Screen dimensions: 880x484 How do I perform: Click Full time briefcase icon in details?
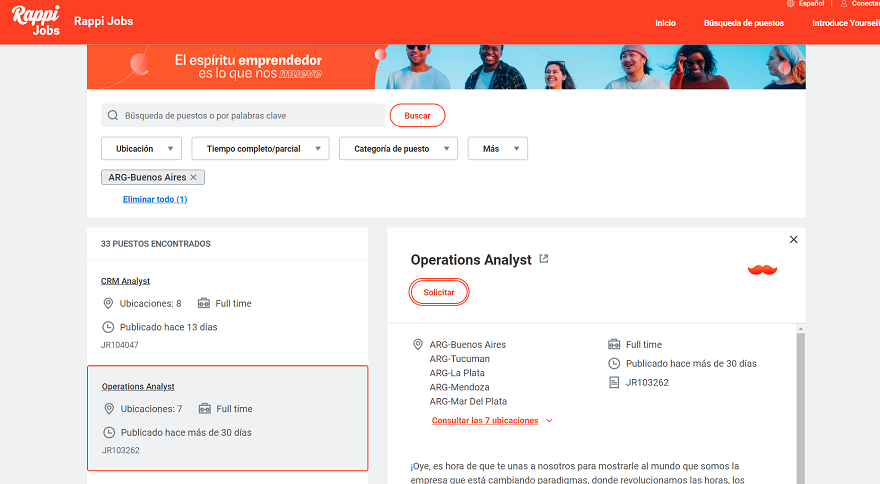click(615, 344)
